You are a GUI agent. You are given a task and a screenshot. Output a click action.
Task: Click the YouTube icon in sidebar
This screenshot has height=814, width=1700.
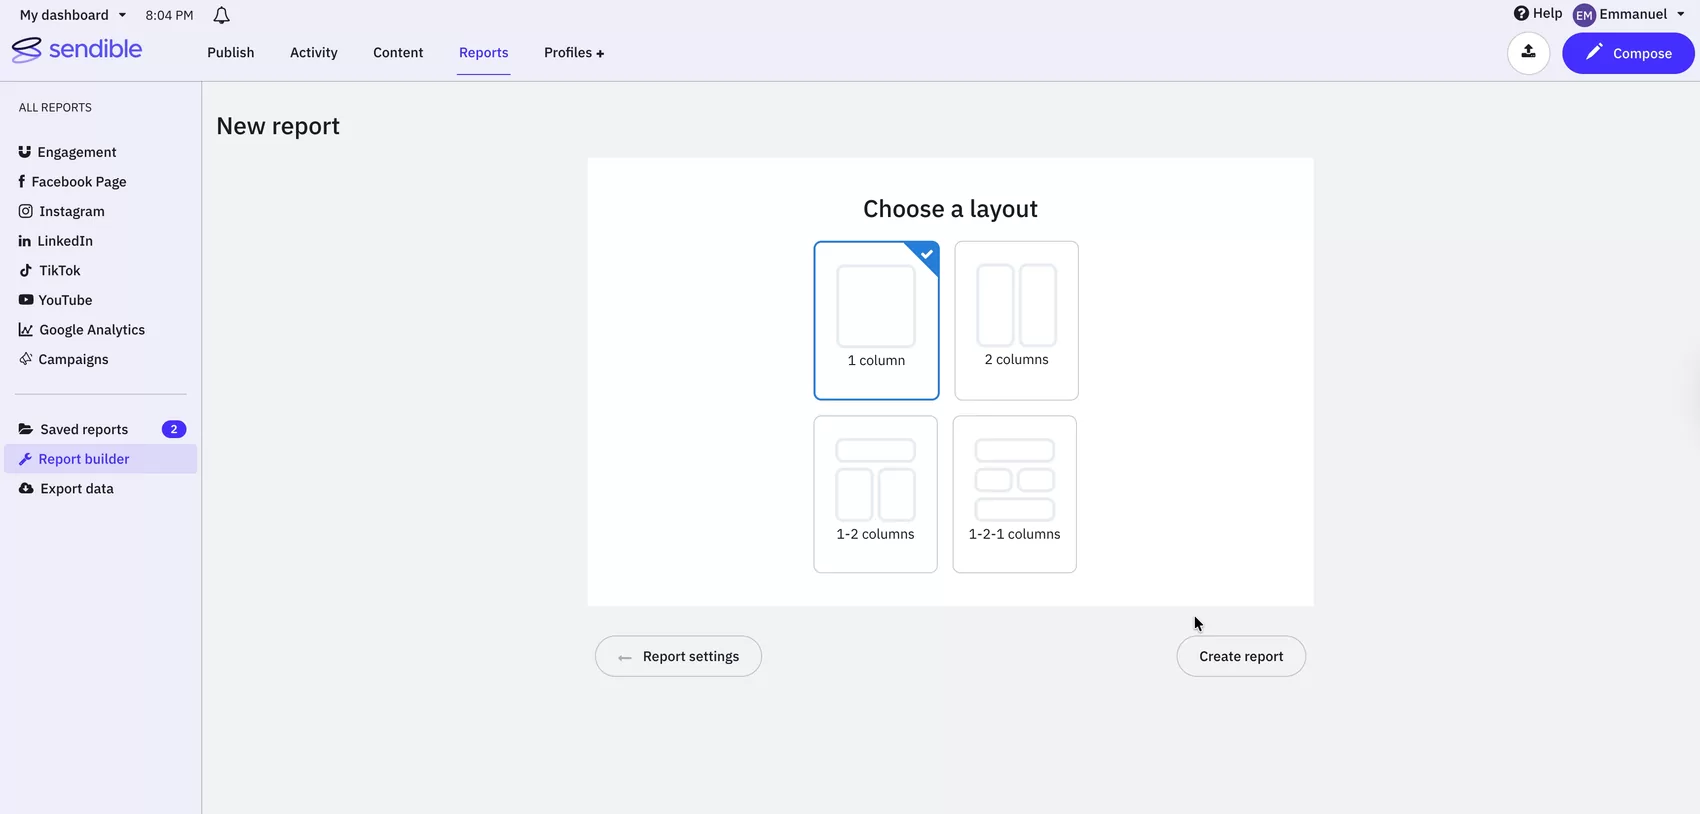26,300
